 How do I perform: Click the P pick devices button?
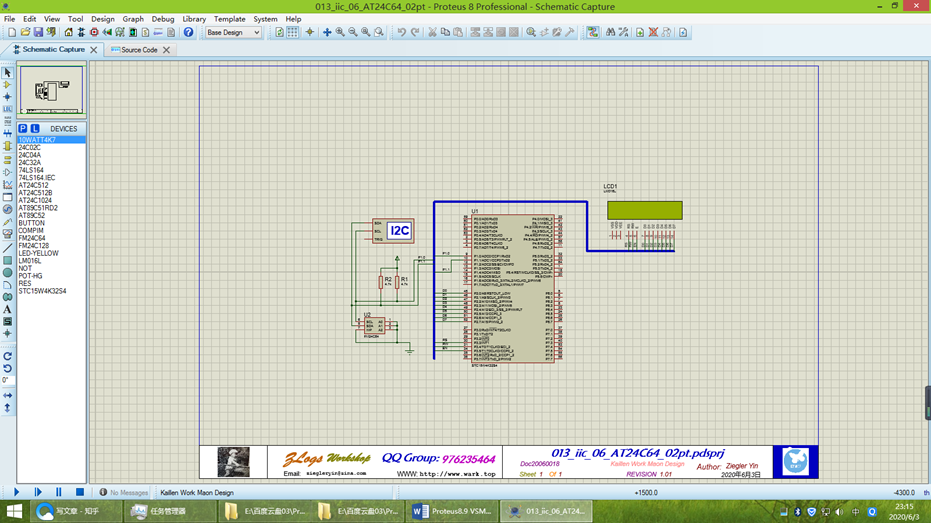click(x=23, y=129)
